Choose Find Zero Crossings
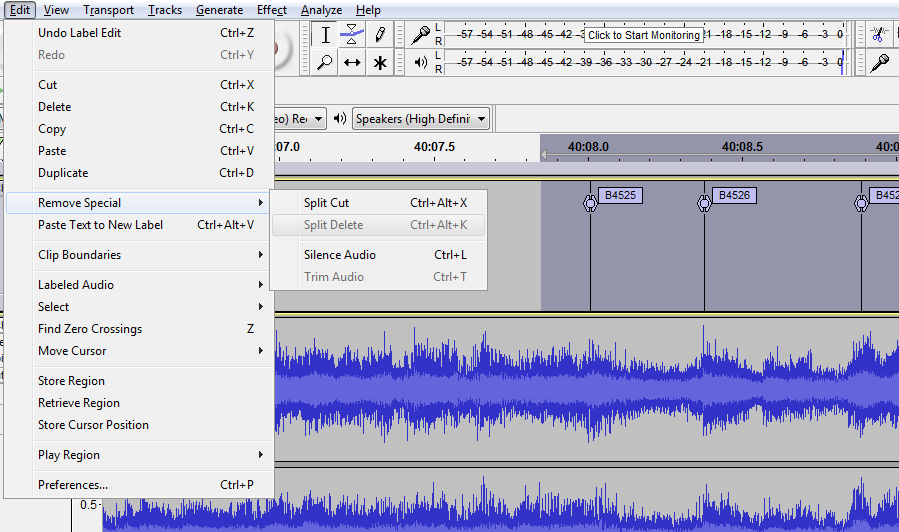The height and width of the screenshot is (532, 899). (x=138, y=329)
